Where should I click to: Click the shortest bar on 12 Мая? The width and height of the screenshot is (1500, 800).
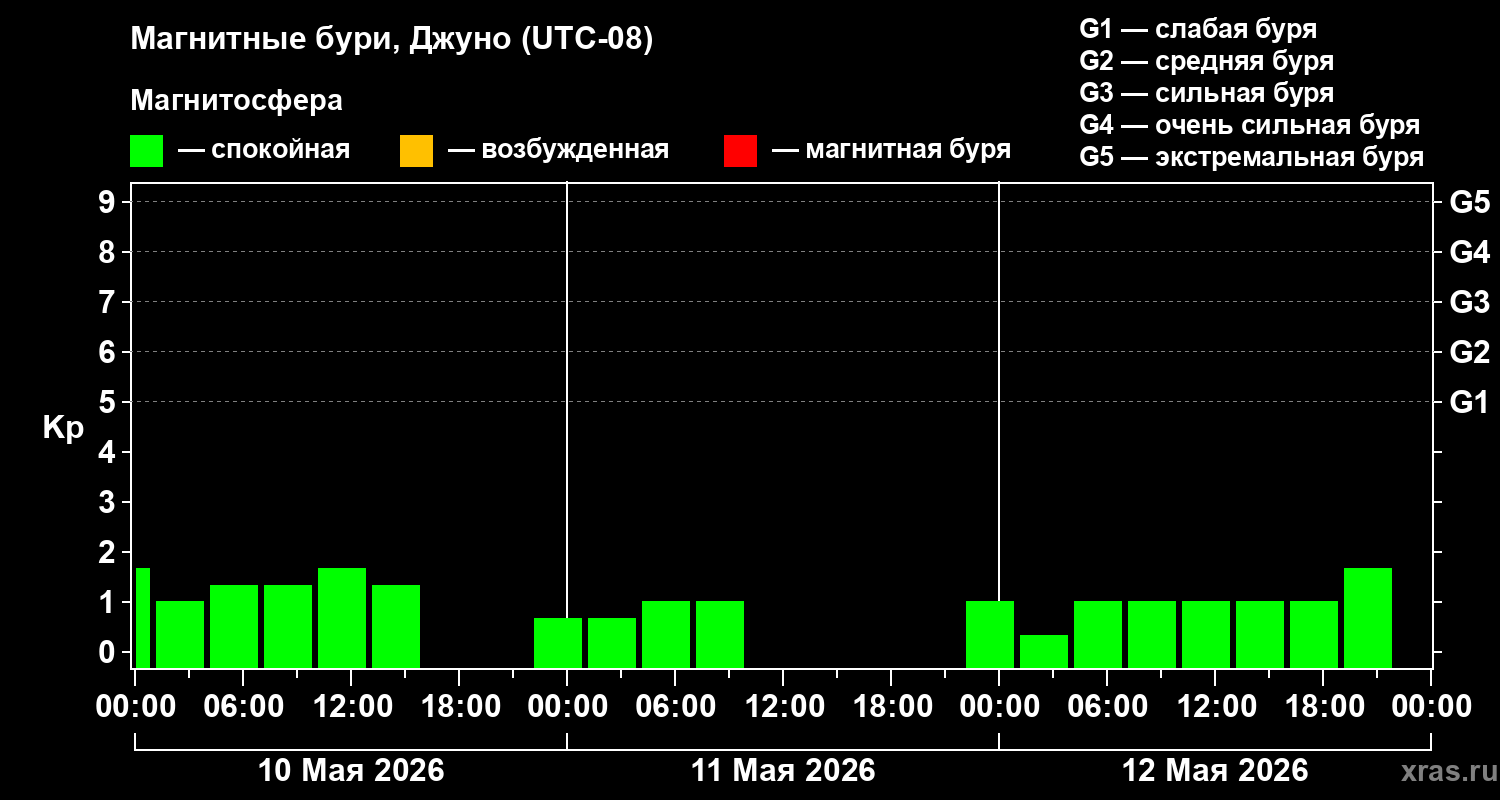tap(1044, 651)
